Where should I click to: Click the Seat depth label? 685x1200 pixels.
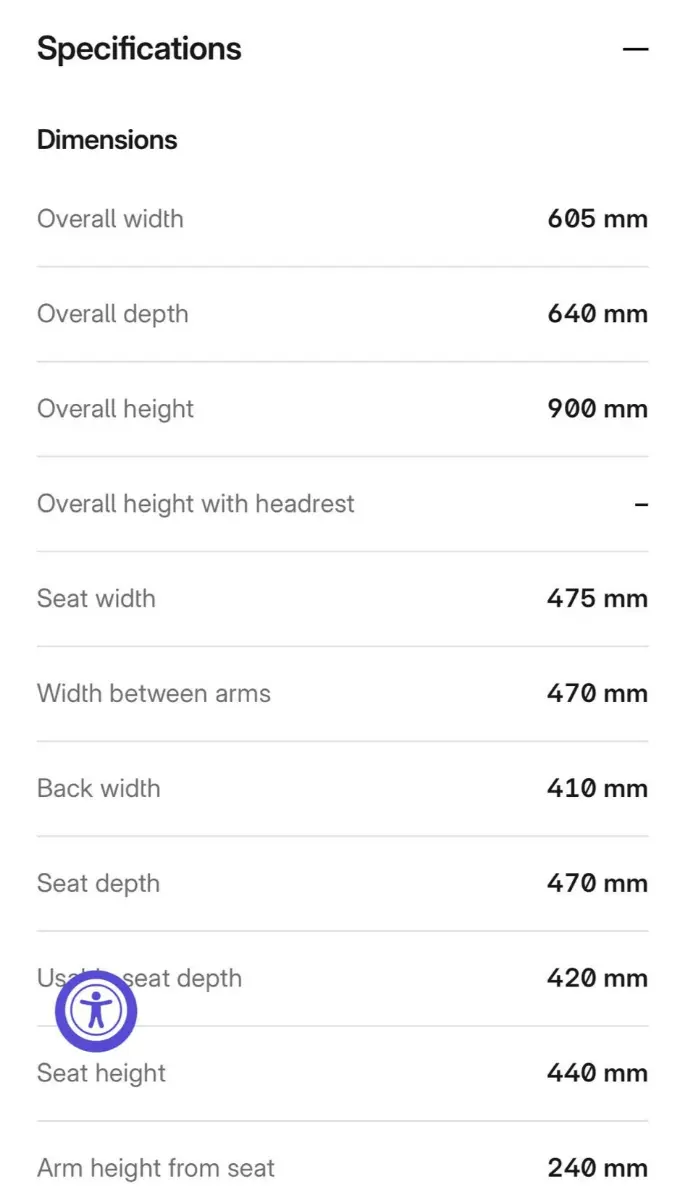coord(98,884)
